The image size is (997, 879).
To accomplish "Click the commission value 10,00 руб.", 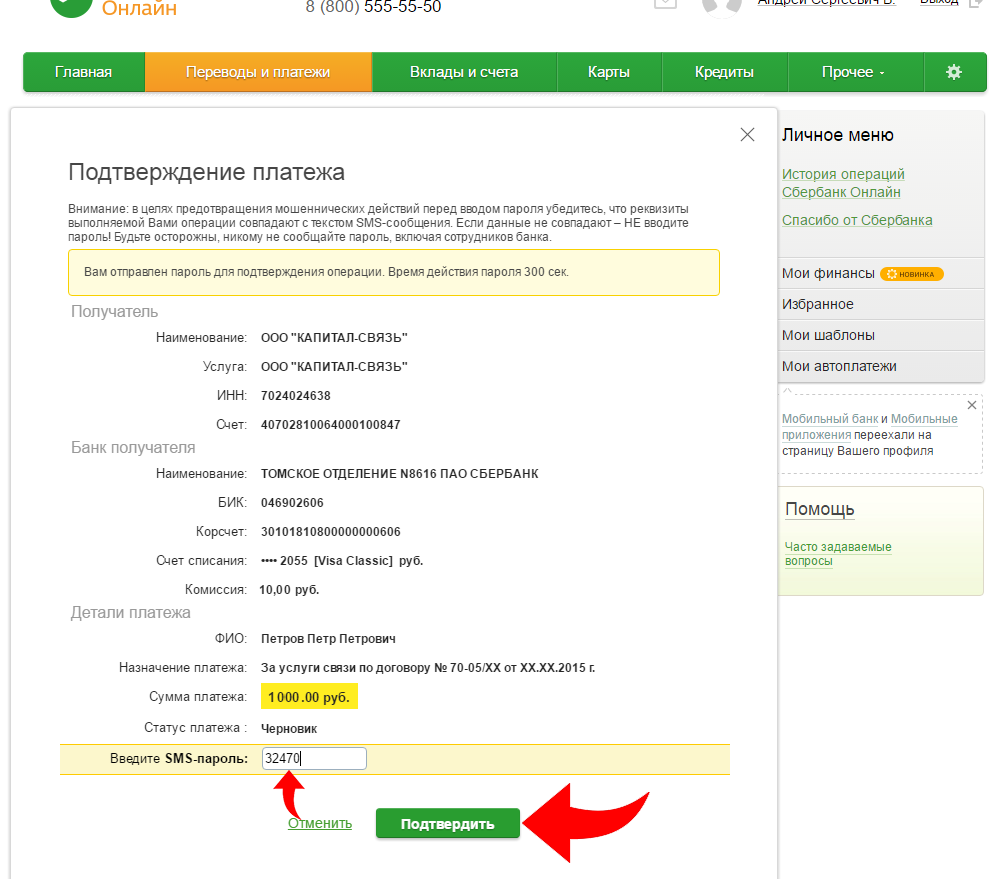I will click(289, 590).
